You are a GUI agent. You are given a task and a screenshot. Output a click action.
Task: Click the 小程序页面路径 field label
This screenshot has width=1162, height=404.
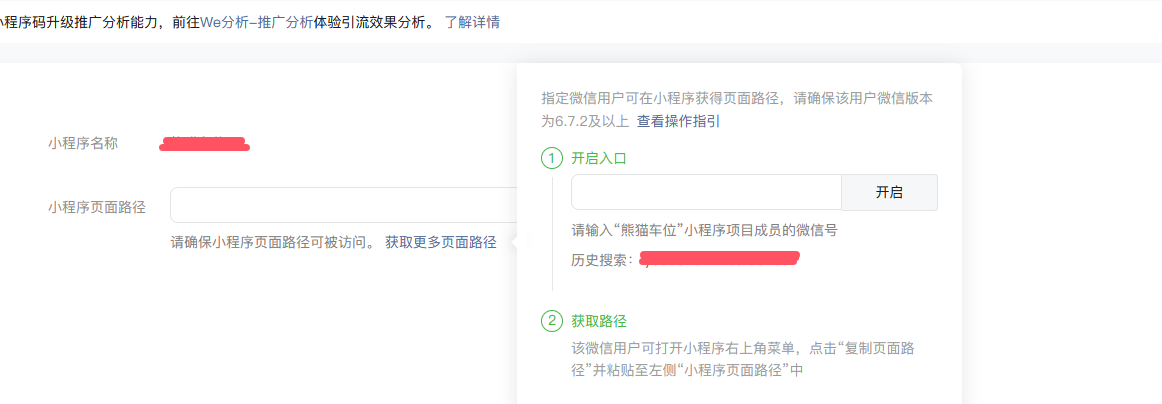96,207
